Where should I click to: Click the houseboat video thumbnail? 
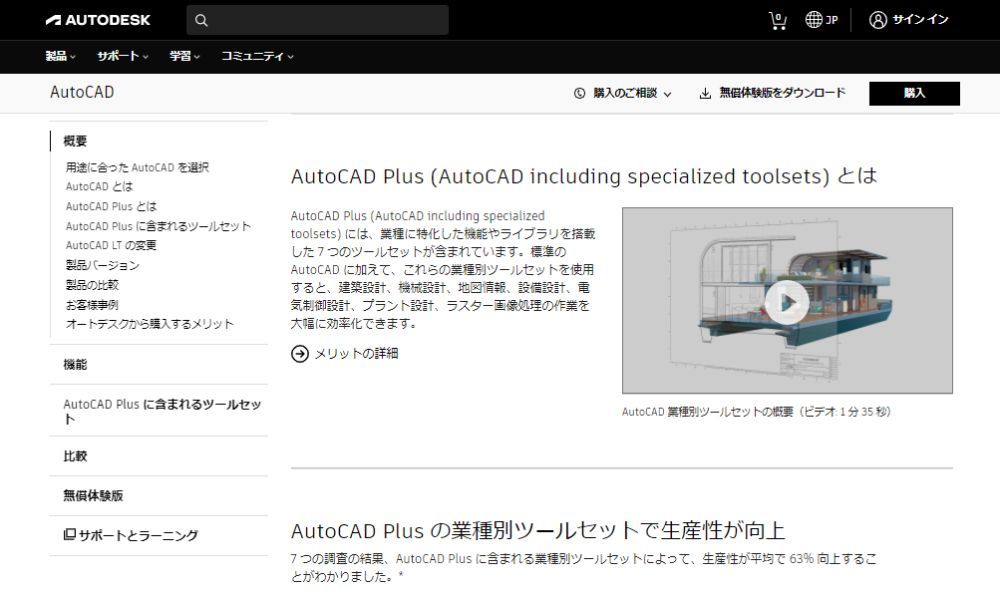(787, 300)
